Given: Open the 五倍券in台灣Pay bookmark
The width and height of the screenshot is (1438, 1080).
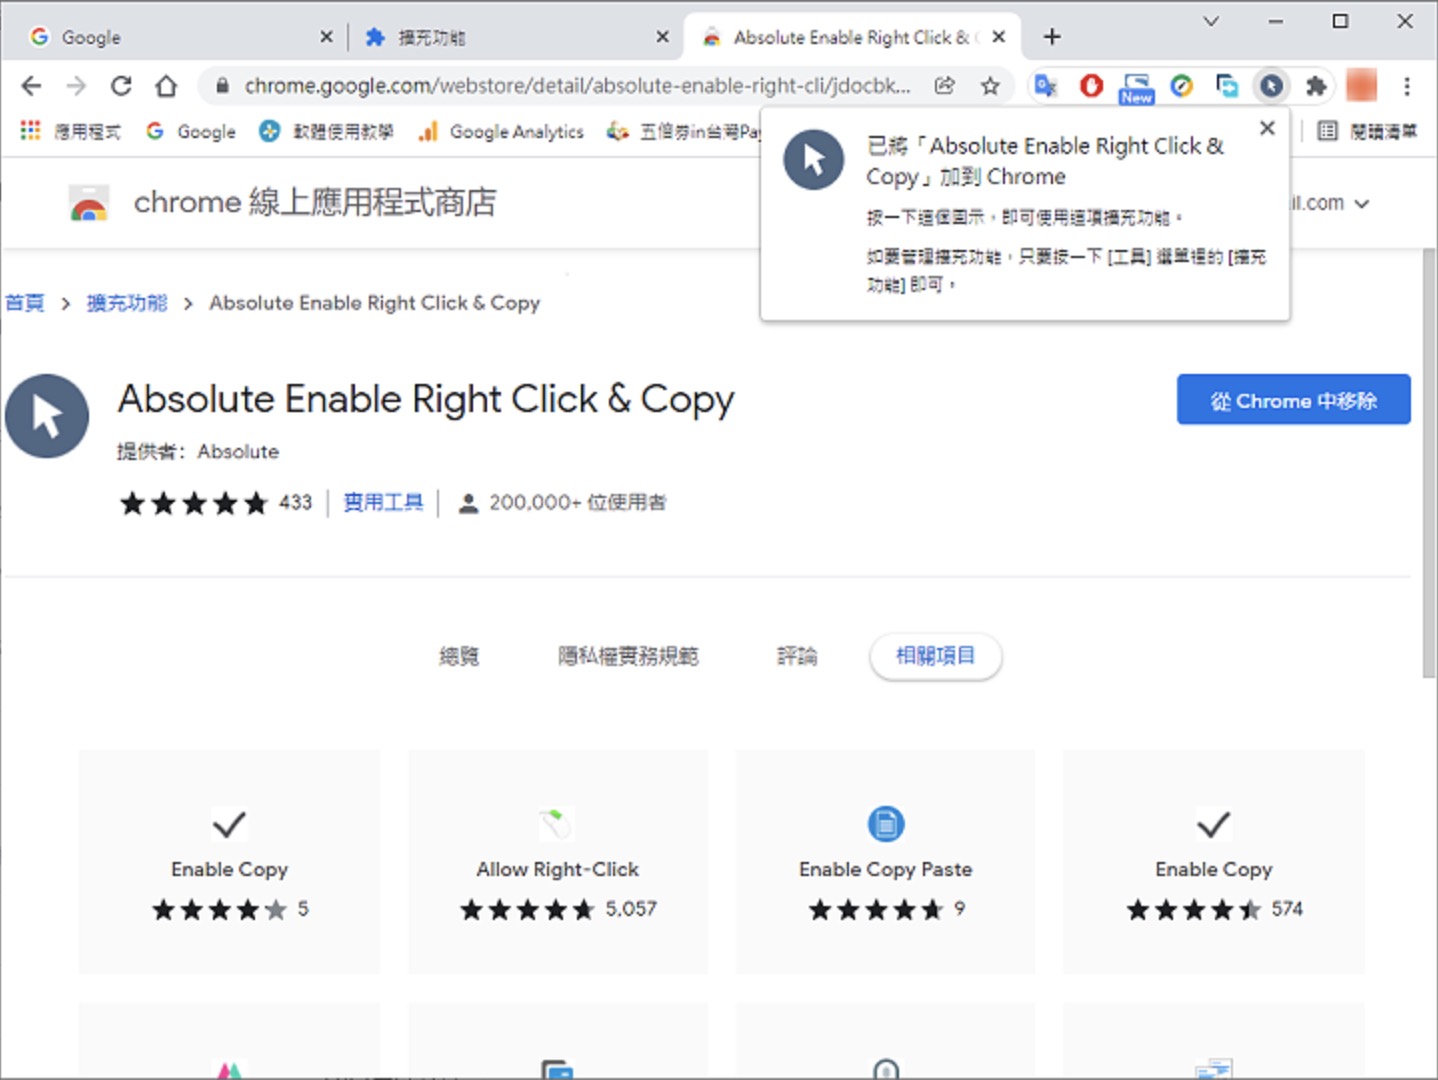Looking at the screenshot, I should [x=684, y=131].
